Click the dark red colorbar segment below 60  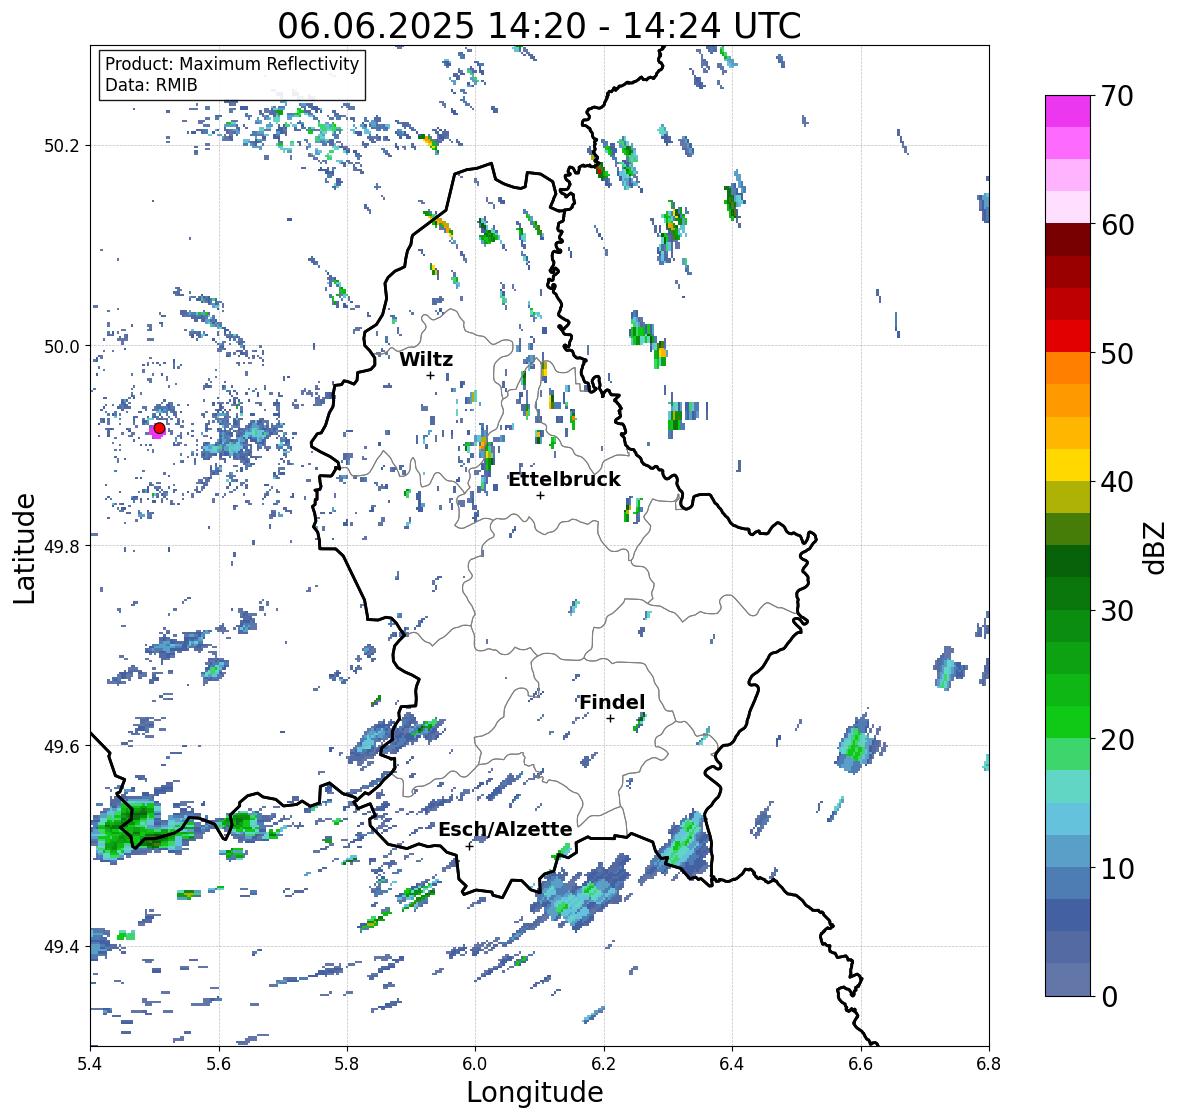click(x=1068, y=240)
